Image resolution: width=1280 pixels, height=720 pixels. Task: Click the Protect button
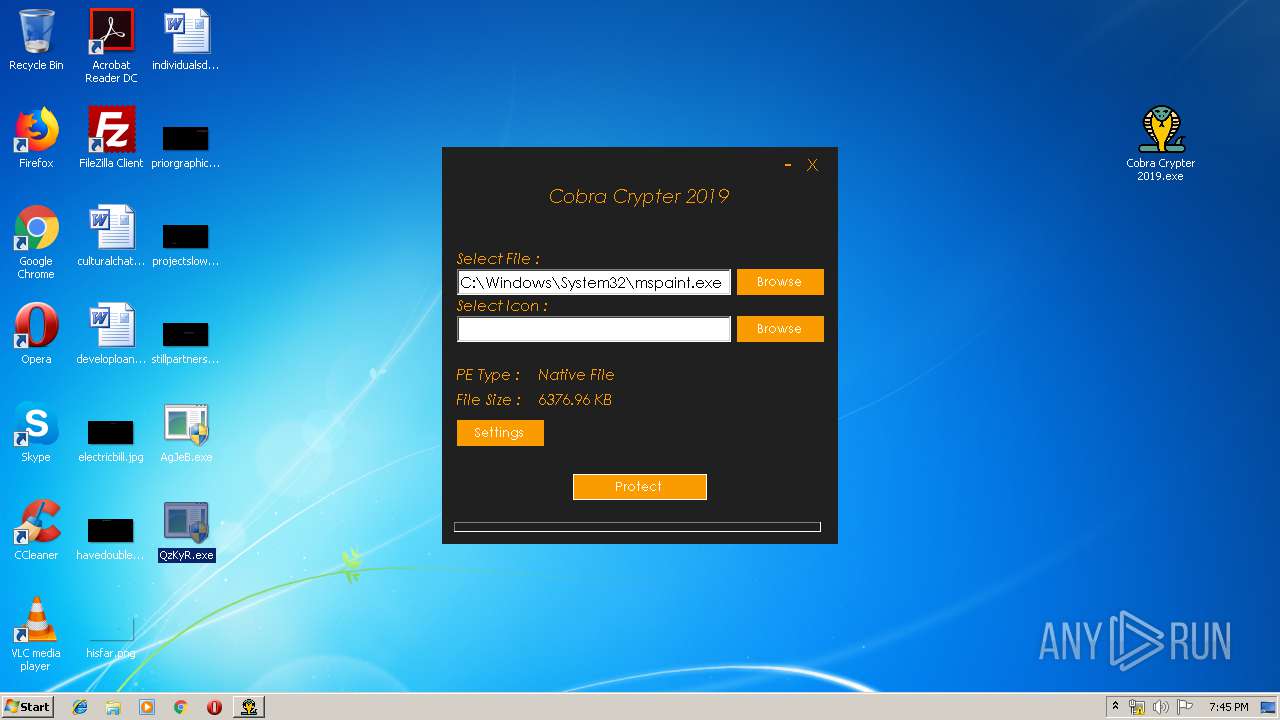[x=640, y=487]
